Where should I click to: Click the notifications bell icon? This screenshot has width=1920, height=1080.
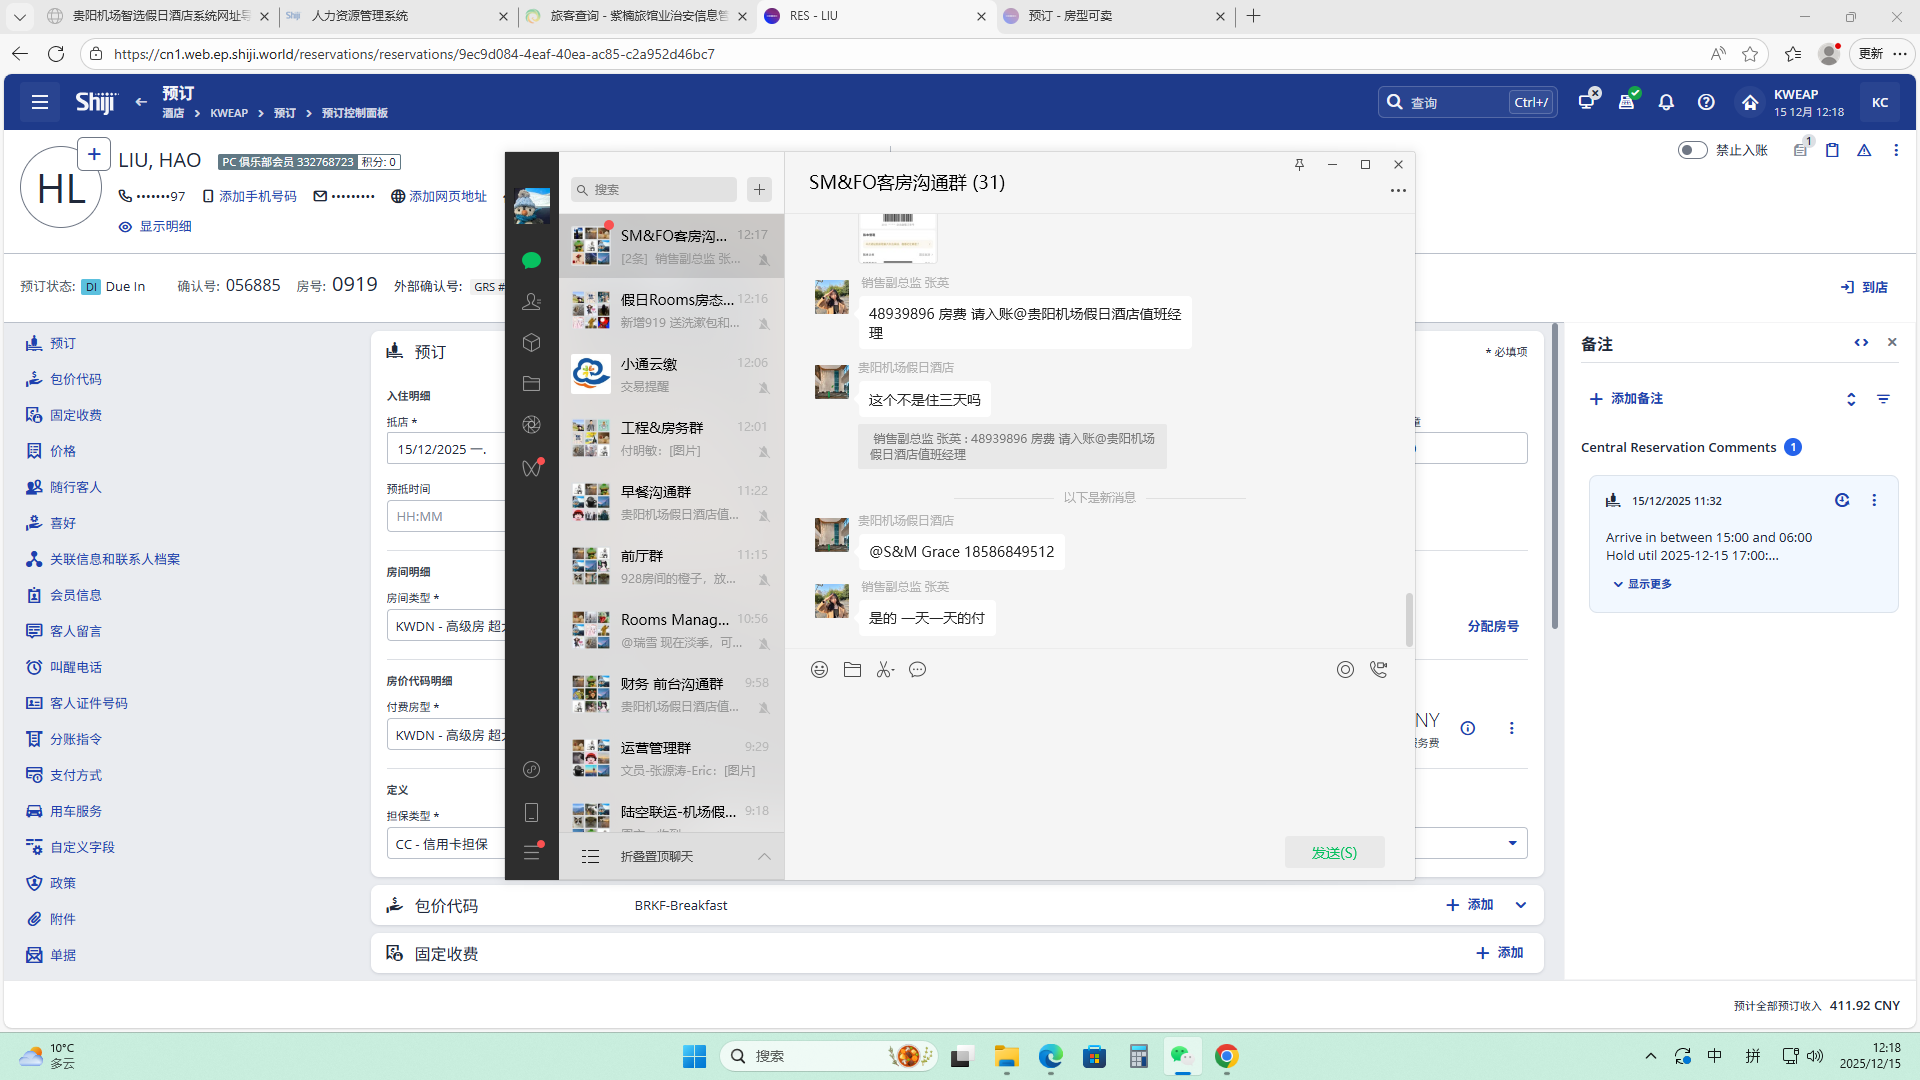(x=1666, y=102)
